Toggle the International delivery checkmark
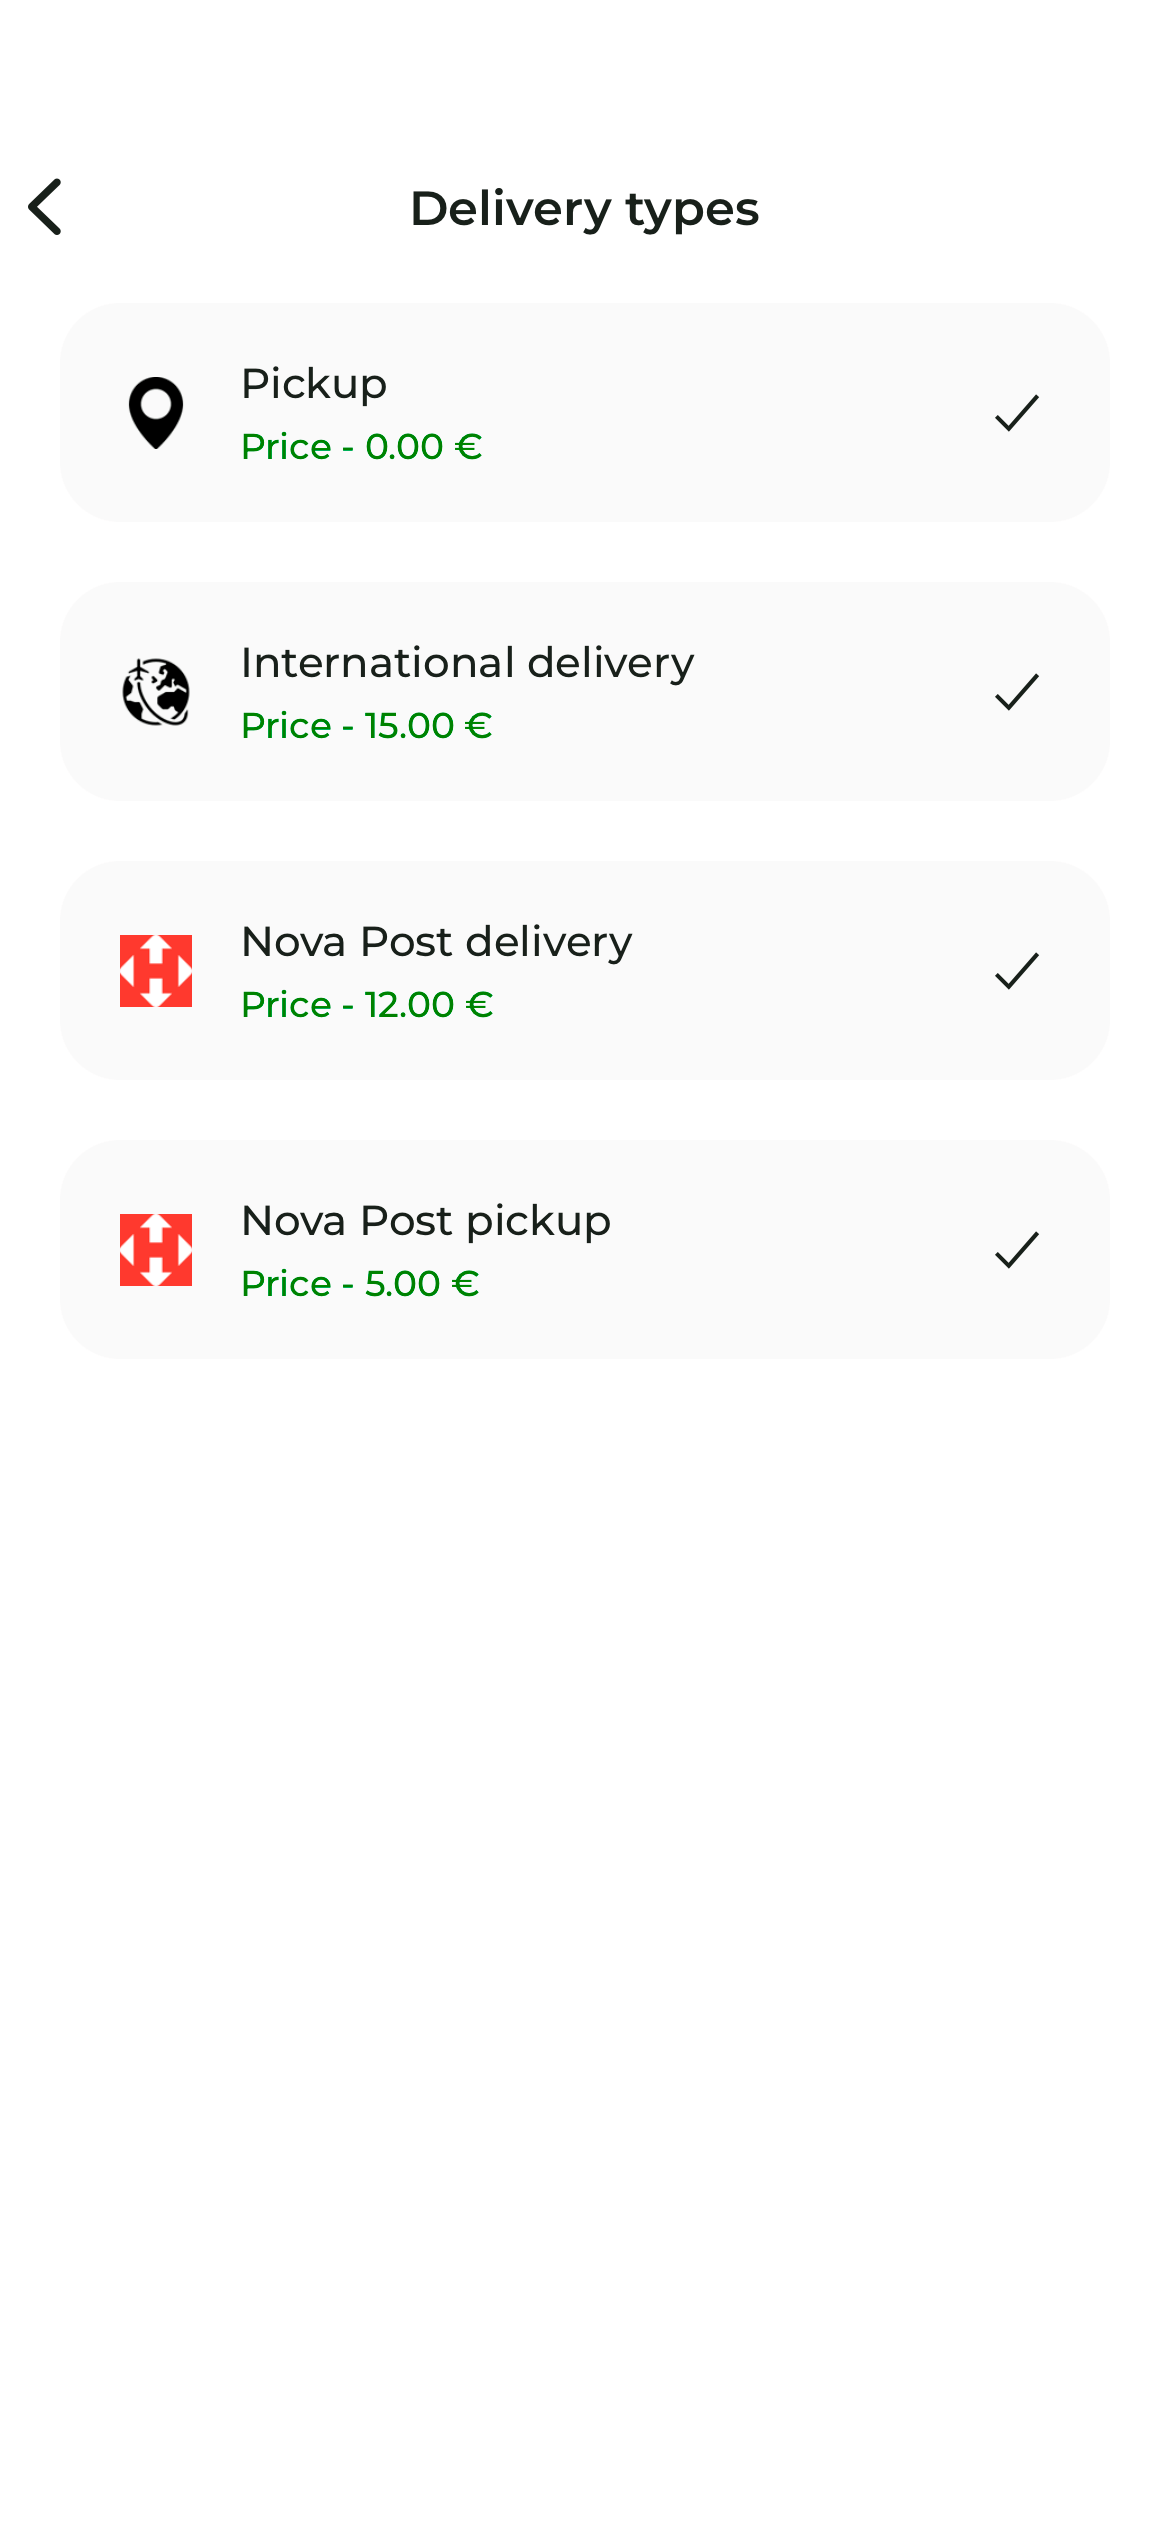The height and width of the screenshot is (2532, 1170). tap(1017, 691)
